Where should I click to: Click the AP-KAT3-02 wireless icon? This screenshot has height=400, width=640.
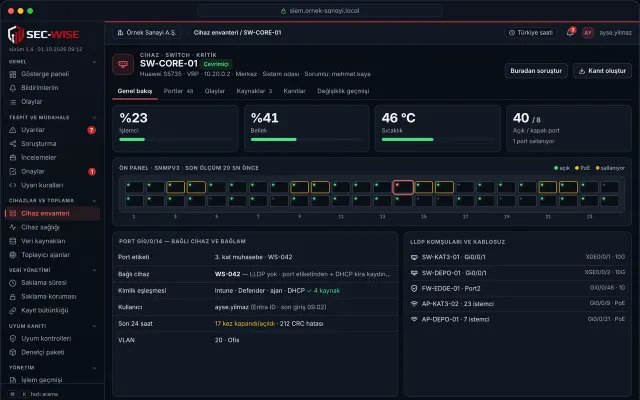pyautogui.click(x=414, y=304)
